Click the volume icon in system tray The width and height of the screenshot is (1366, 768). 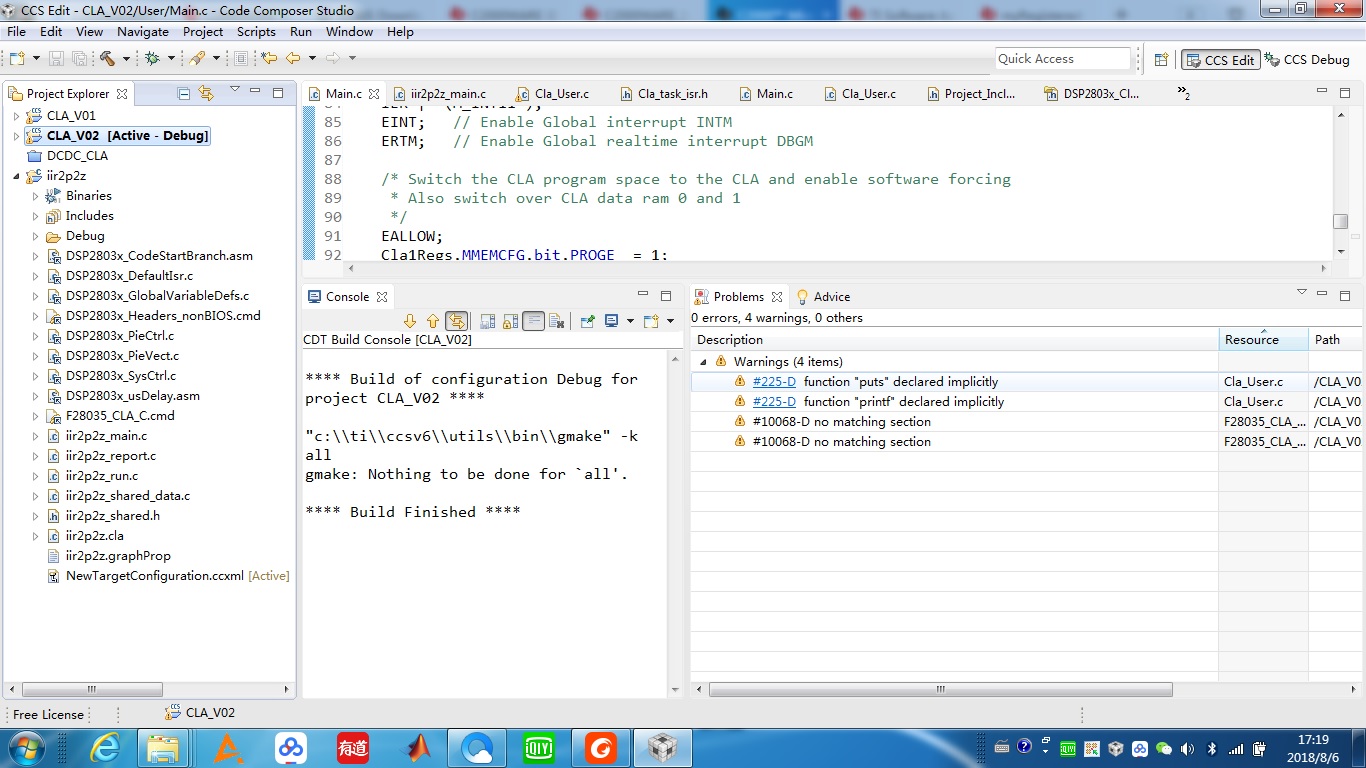pyautogui.click(x=1187, y=748)
